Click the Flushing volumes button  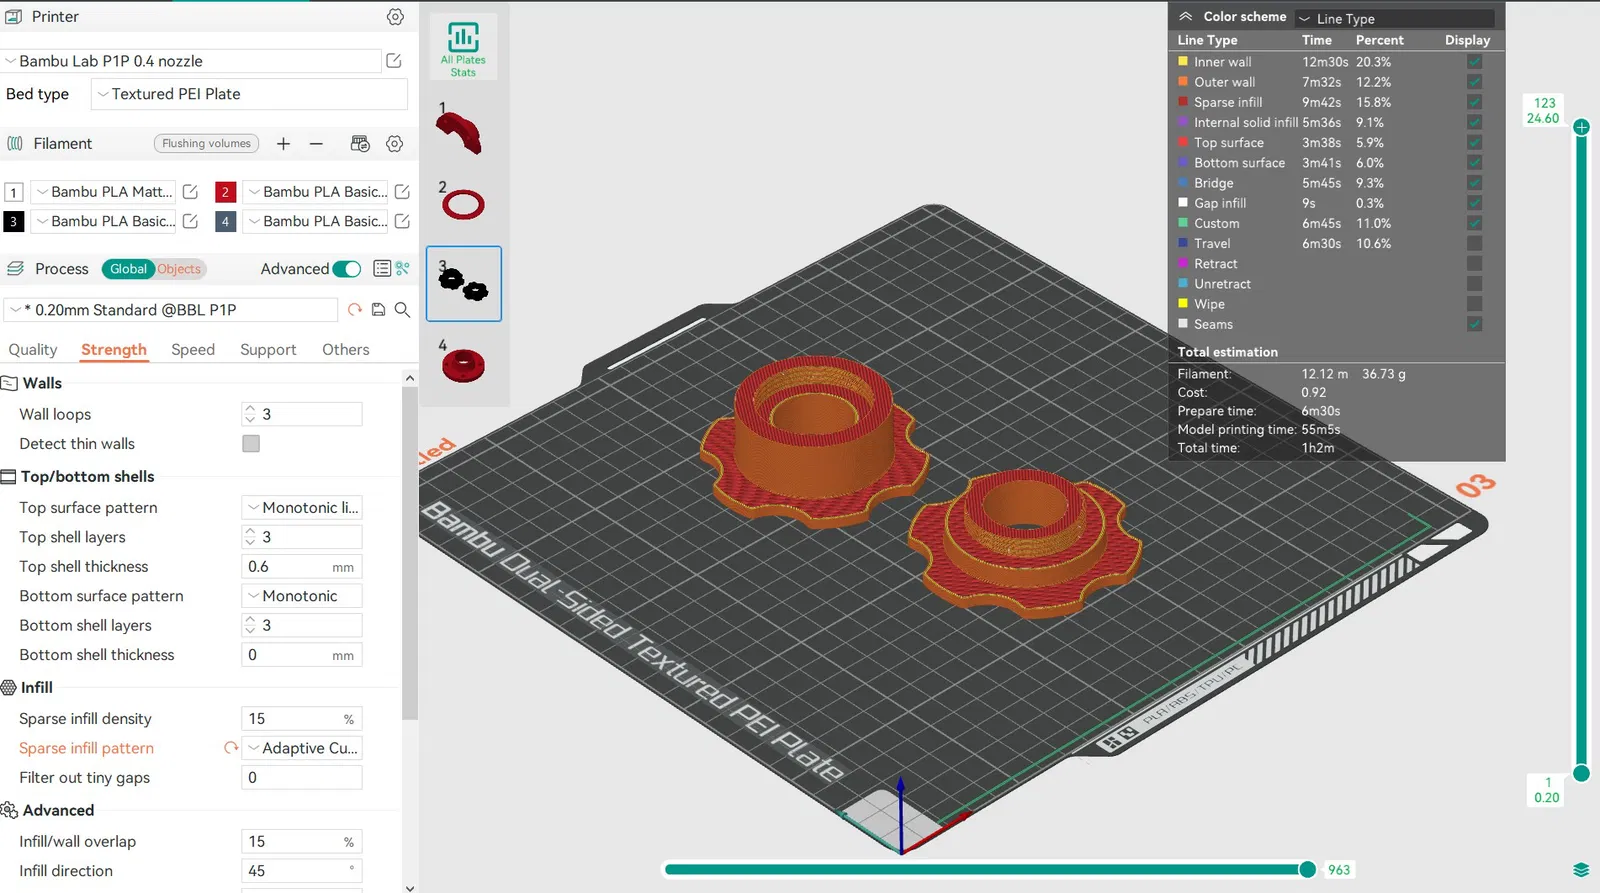pyautogui.click(x=207, y=144)
